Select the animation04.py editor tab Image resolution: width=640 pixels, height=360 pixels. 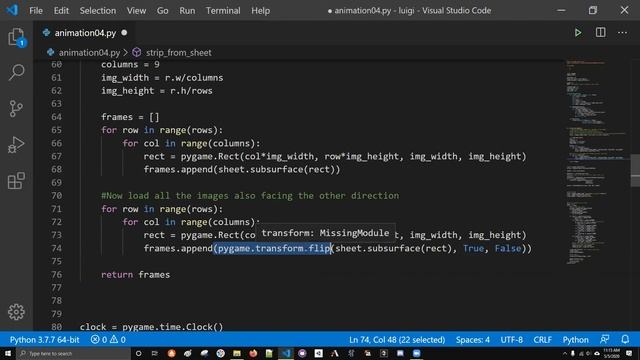[x=85, y=33]
